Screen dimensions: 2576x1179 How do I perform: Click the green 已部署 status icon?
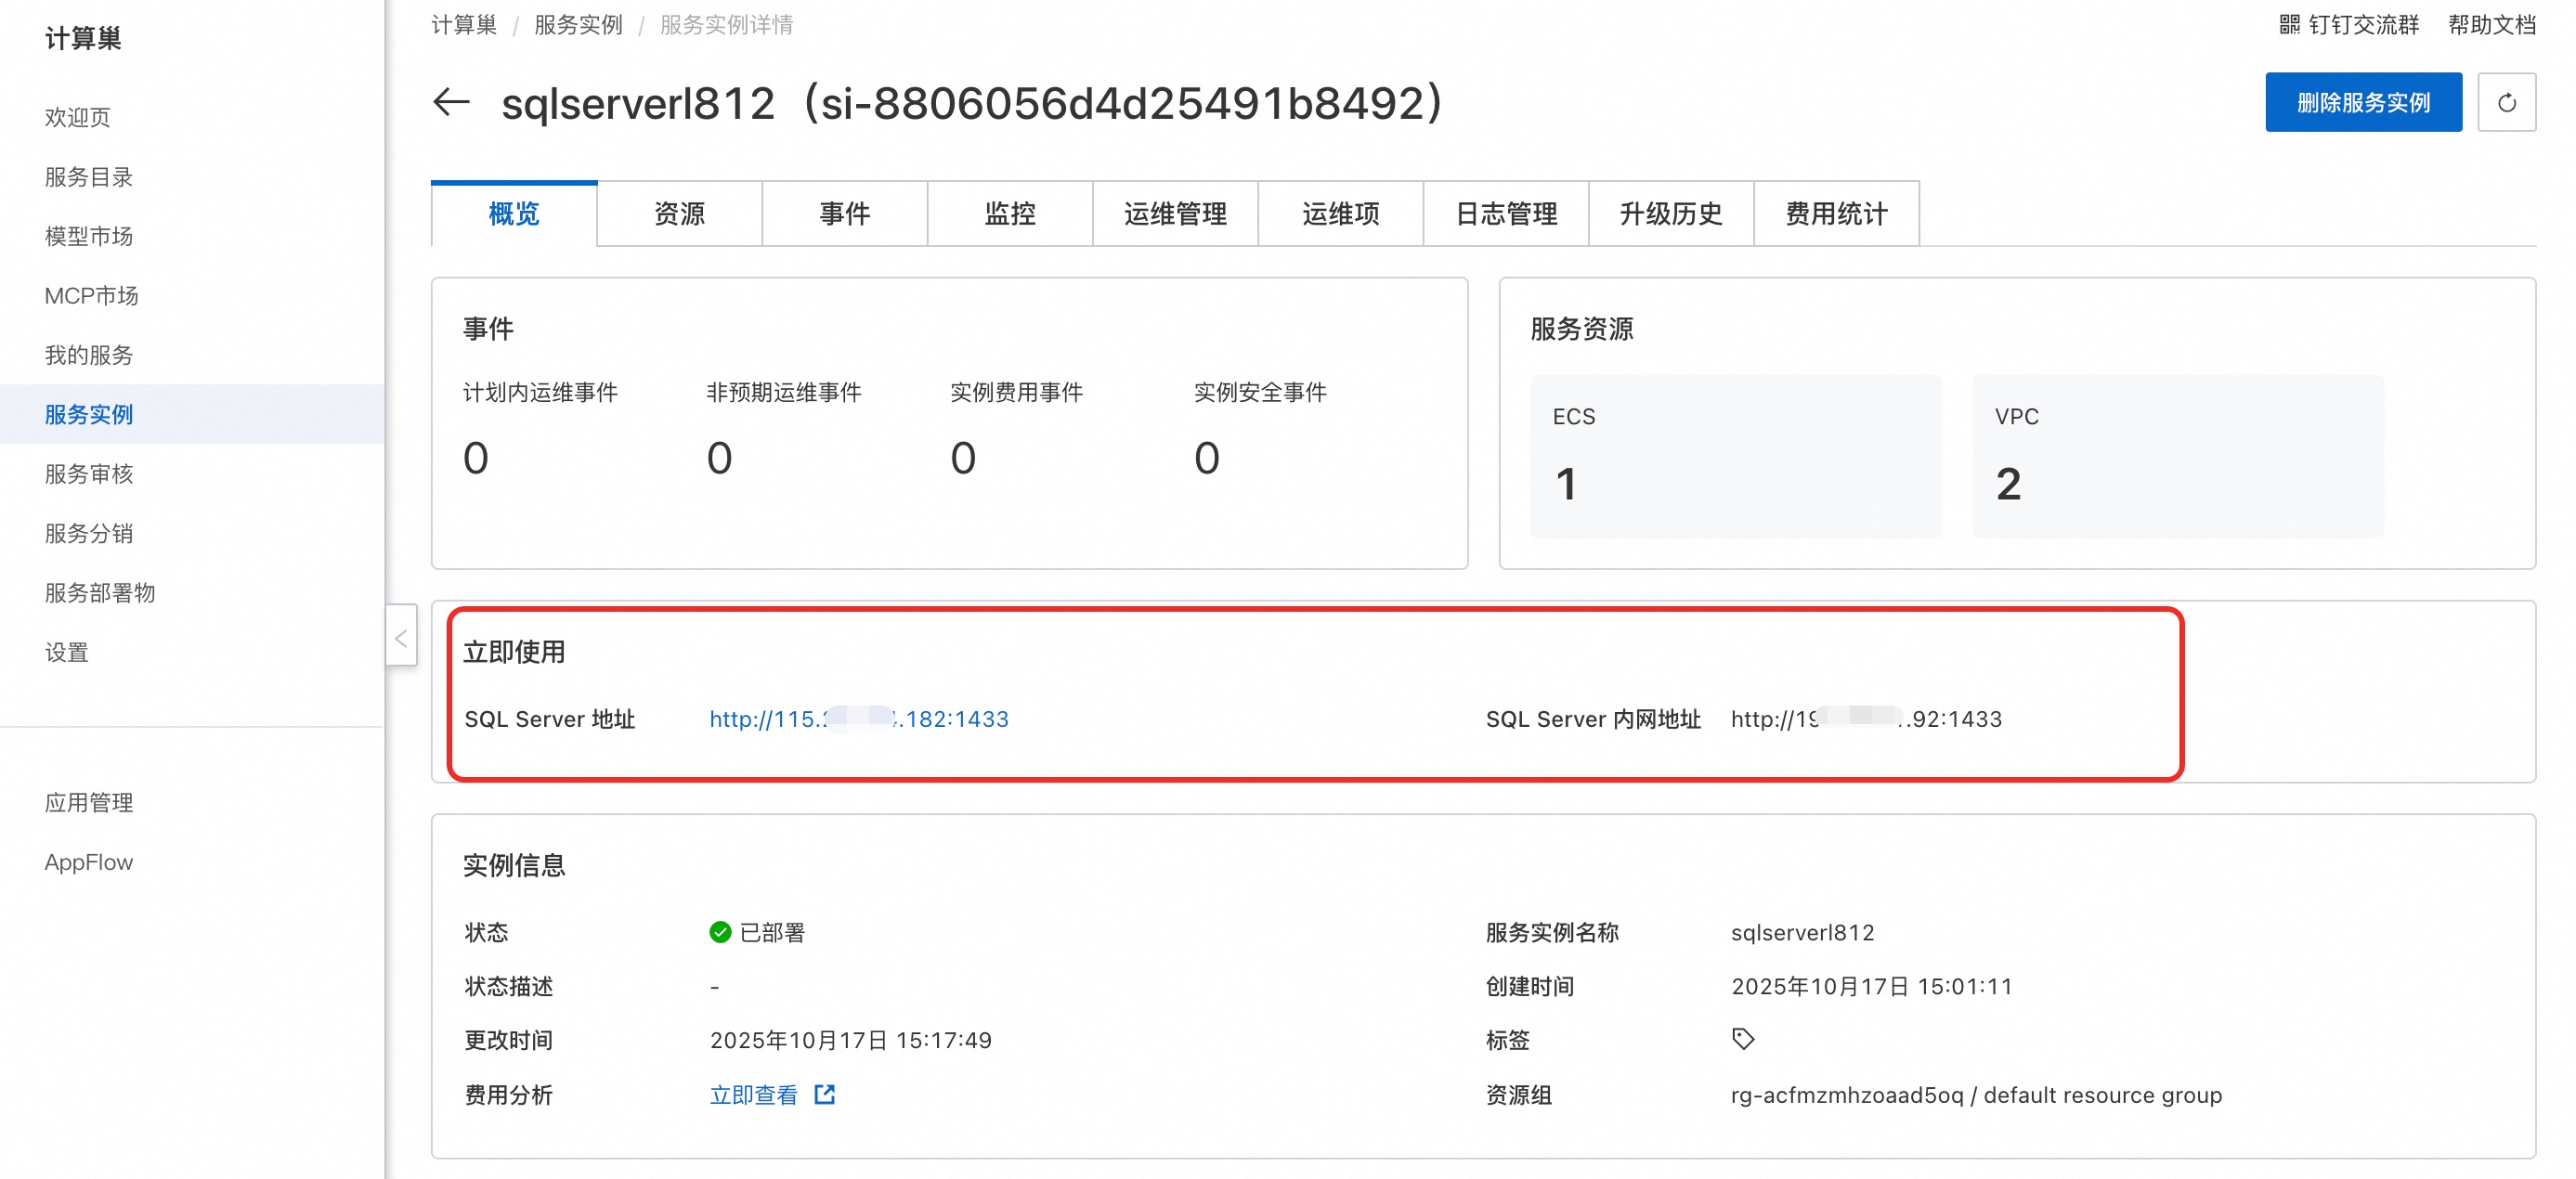[x=720, y=932]
